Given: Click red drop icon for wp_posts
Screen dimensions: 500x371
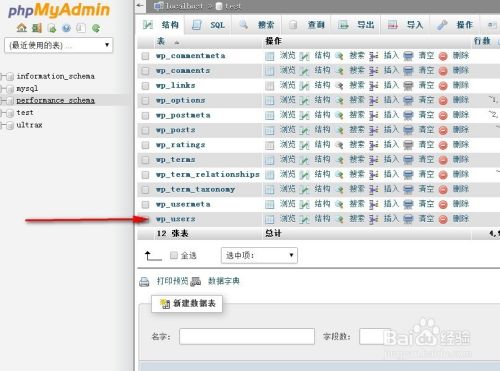Looking at the screenshot, I should [x=443, y=130].
